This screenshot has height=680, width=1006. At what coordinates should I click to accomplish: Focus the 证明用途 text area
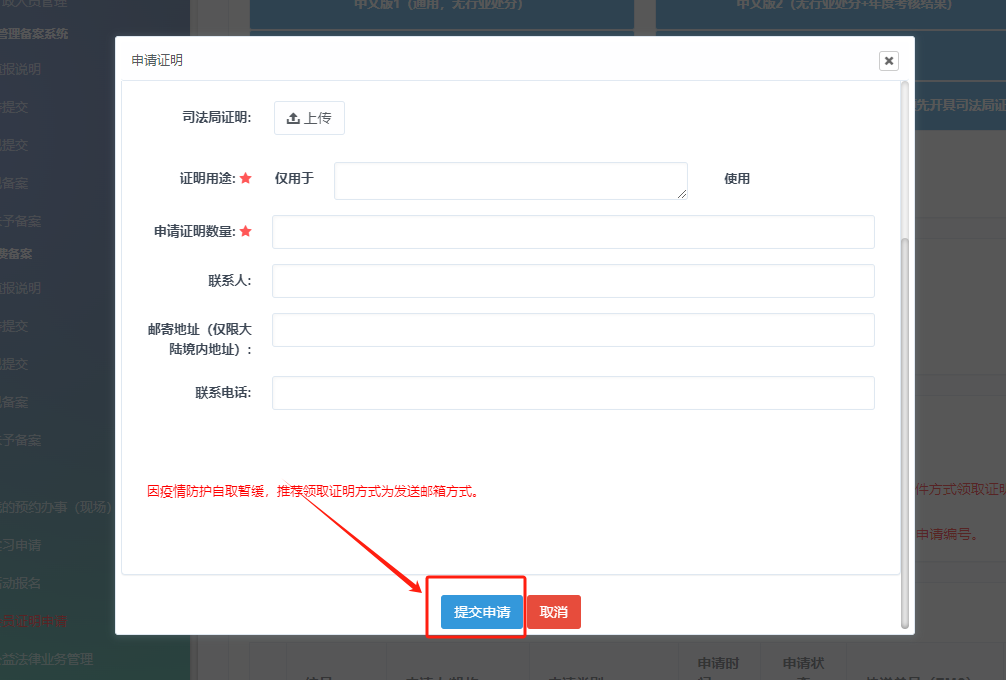click(510, 180)
